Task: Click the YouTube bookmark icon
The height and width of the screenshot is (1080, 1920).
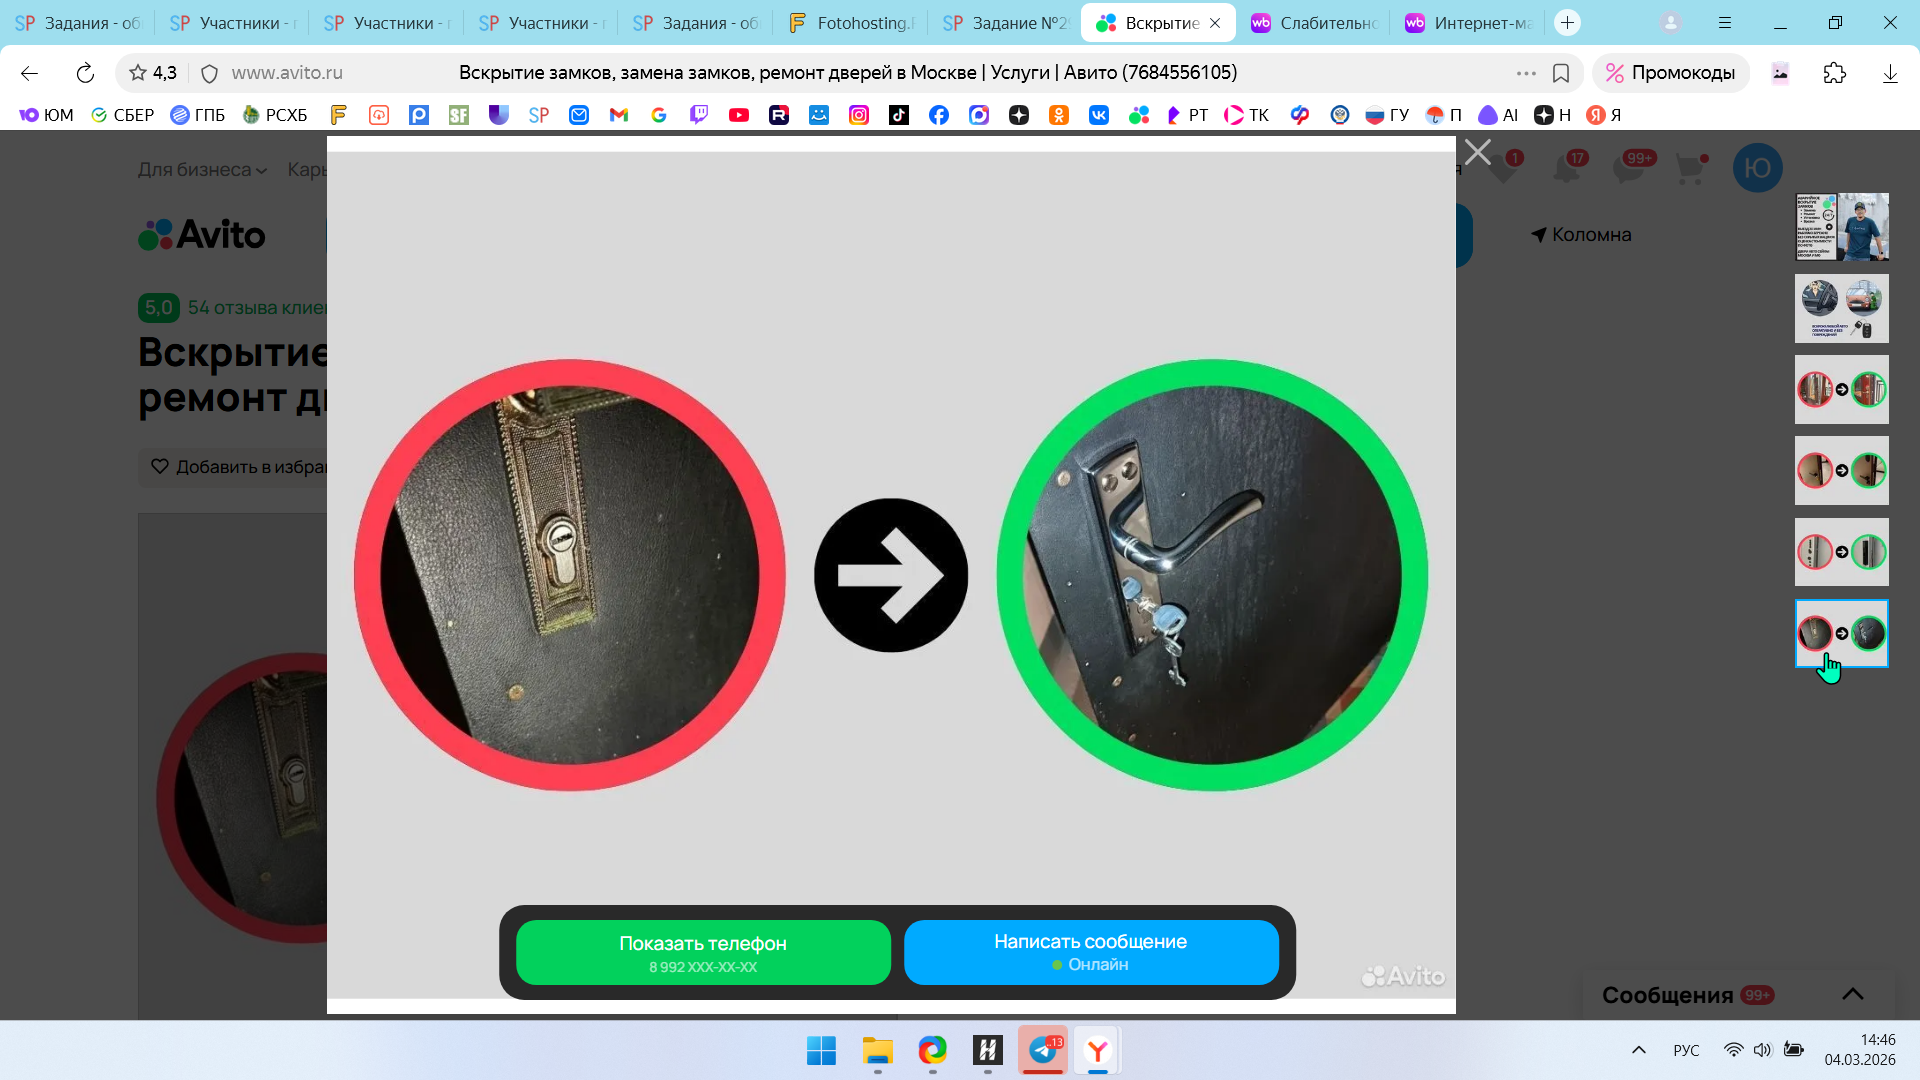Action: pyautogui.click(x=739, y=115)
